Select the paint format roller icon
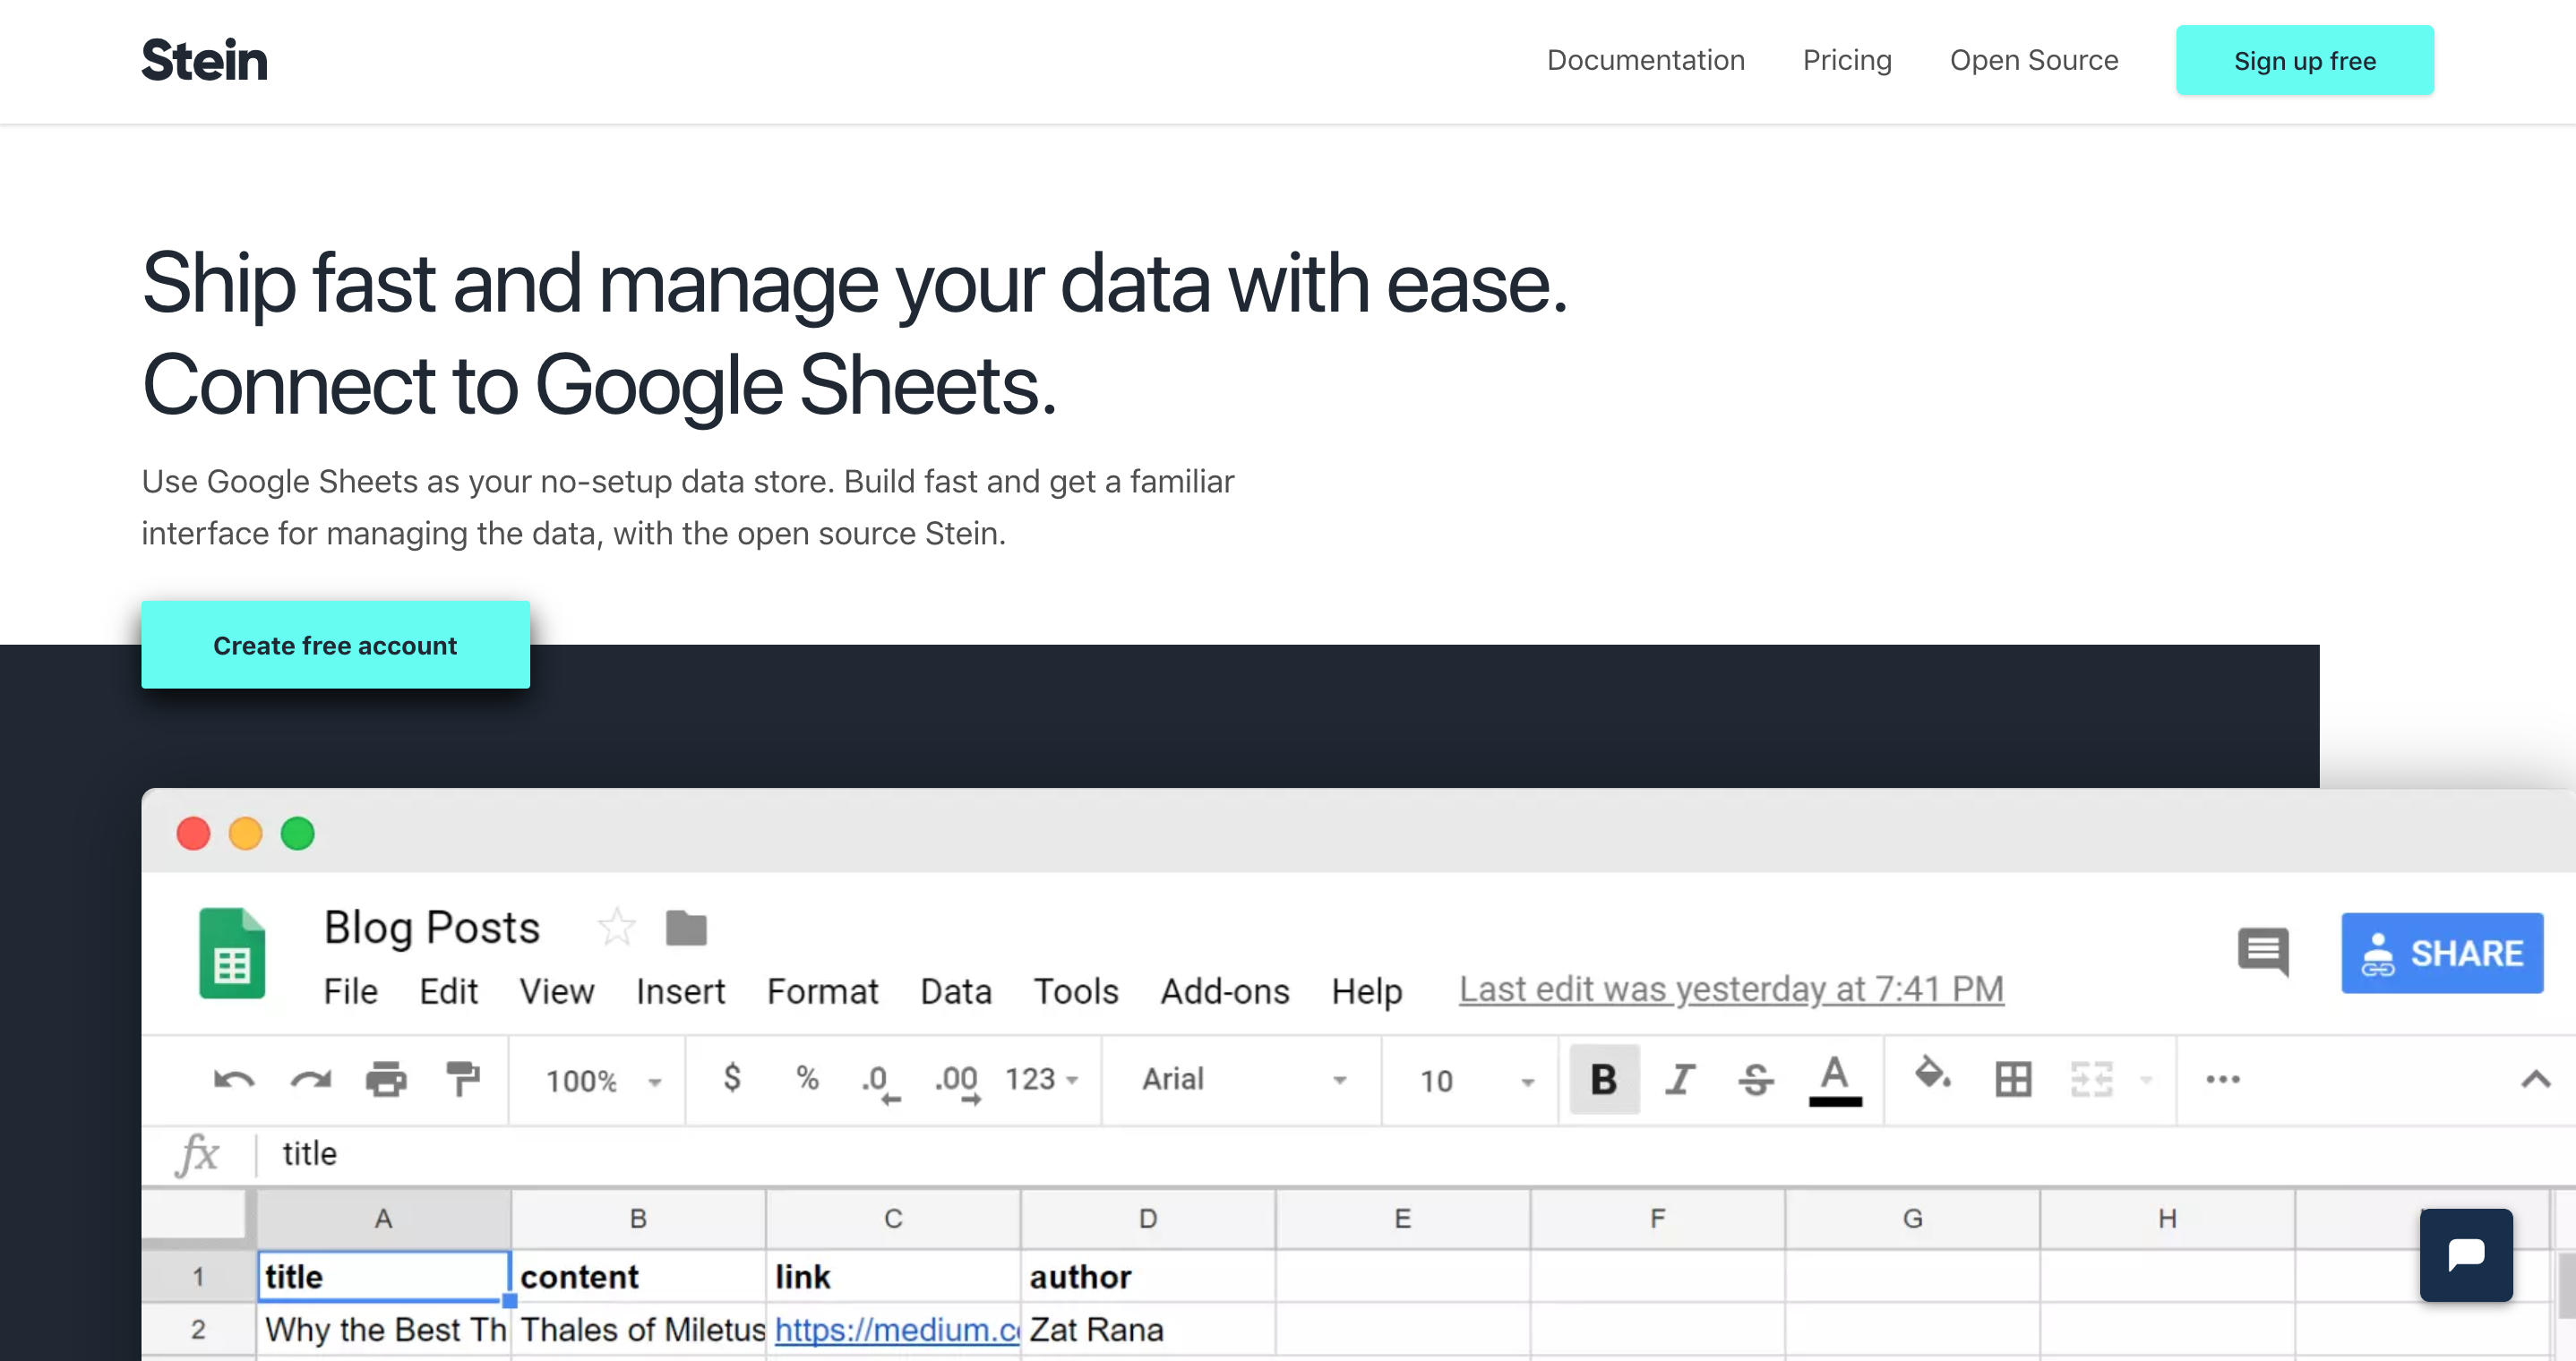Screen dimensions: 2576x1361 (462, 1080)
